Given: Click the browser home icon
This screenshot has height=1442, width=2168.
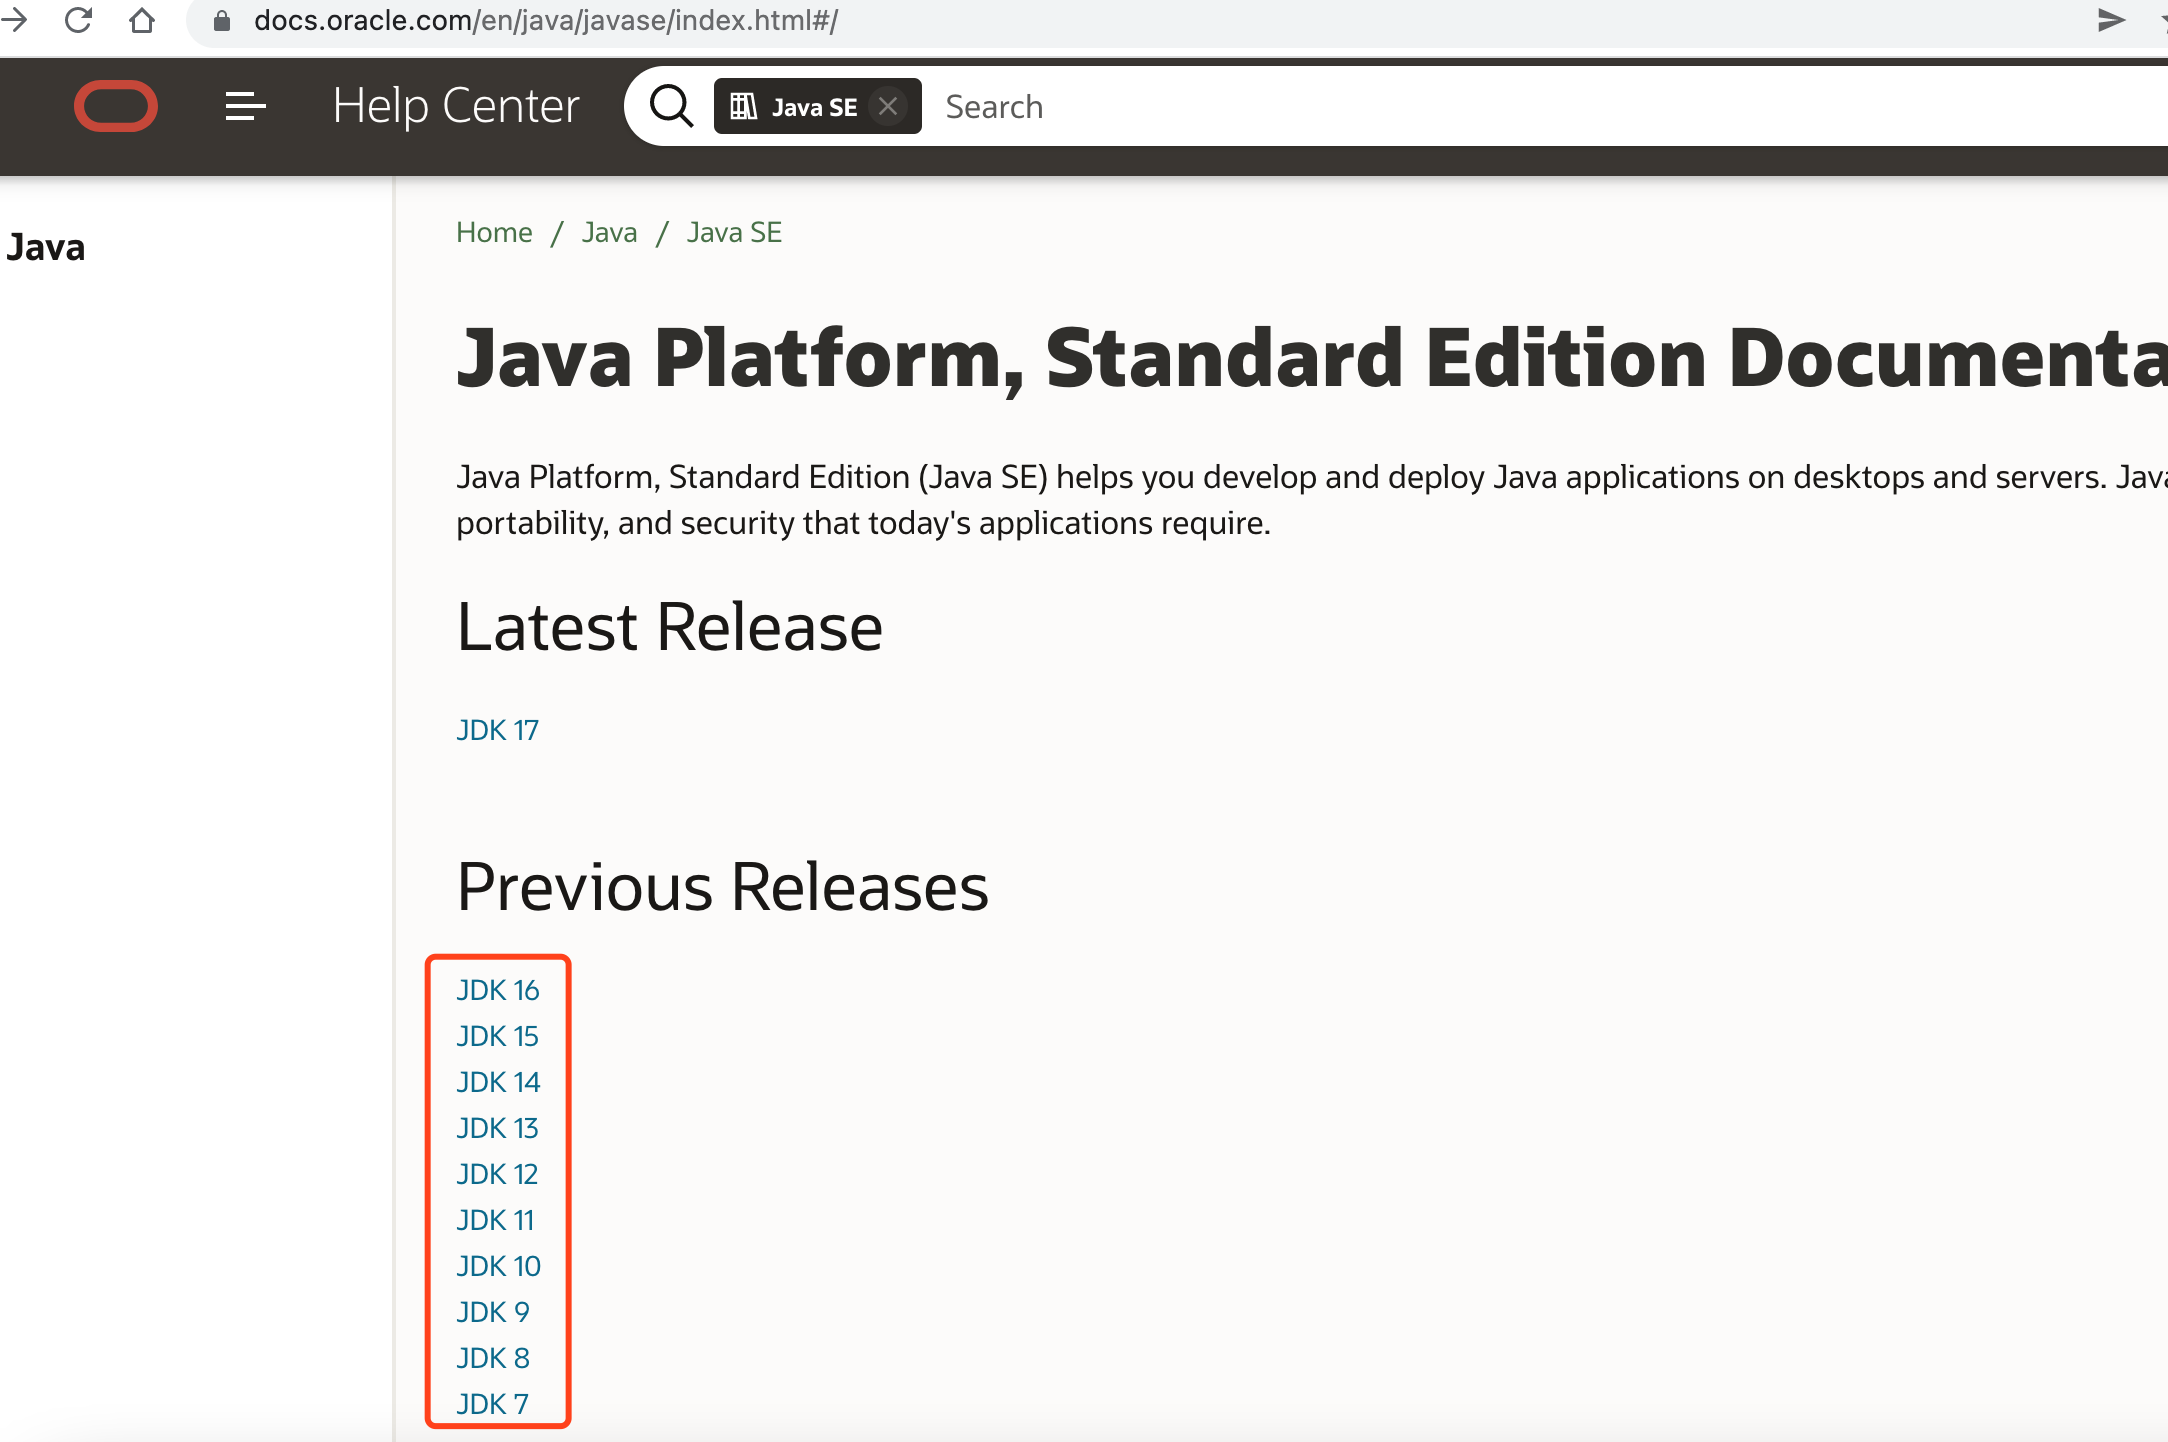Looking at the screenshot, I should pos(142,20).
